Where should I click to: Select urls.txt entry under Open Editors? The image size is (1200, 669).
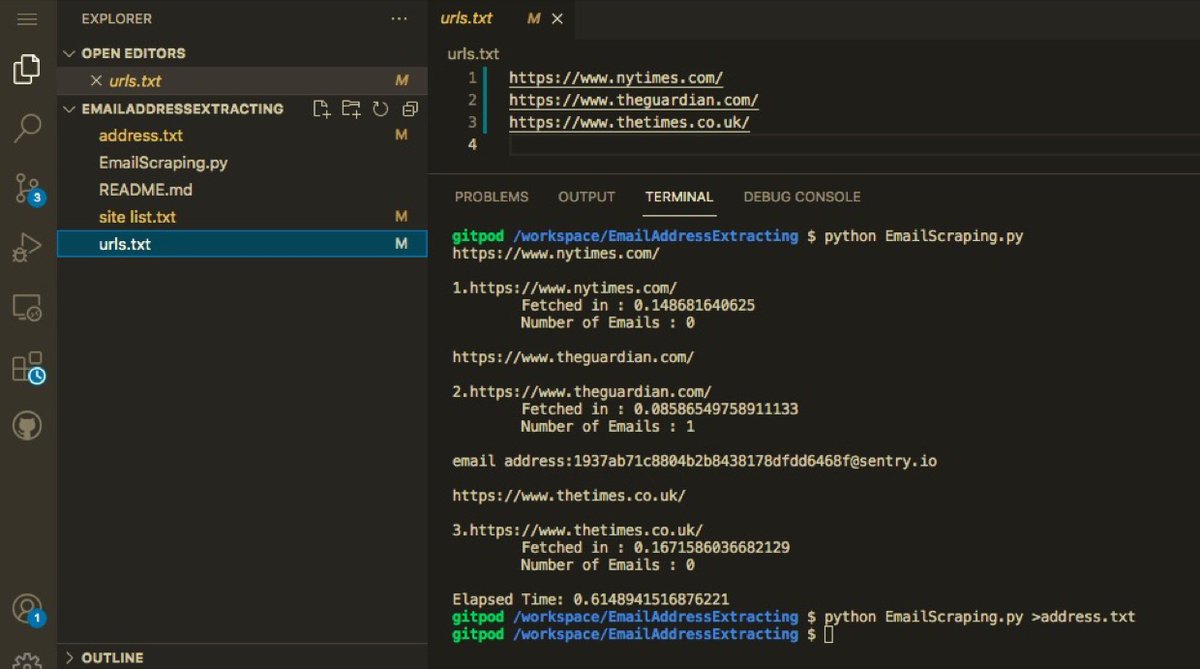point(242,81)
